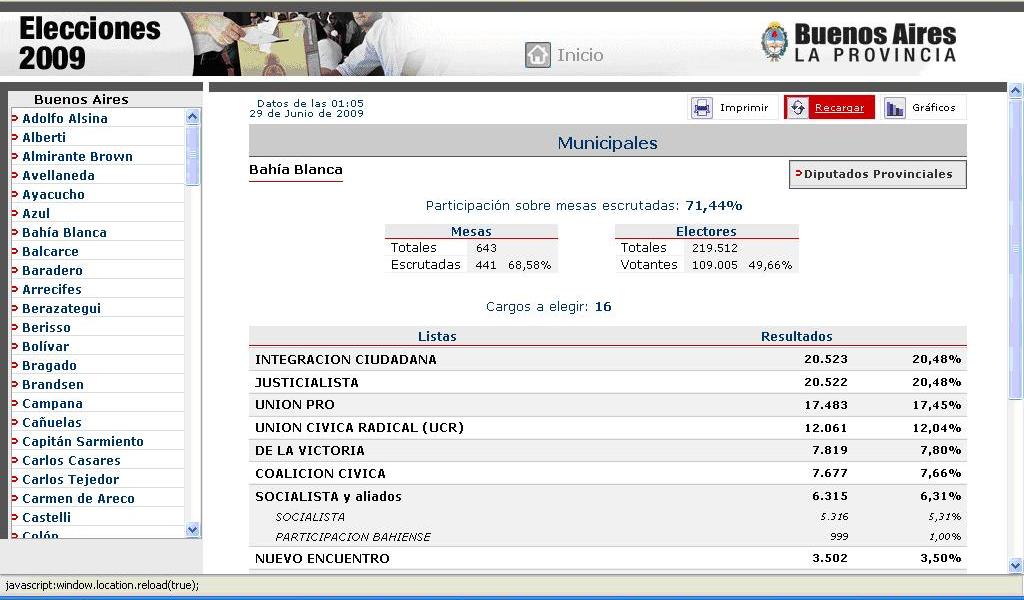
Task: Click the reload icon beside Recargar
Action: [797, 108]
